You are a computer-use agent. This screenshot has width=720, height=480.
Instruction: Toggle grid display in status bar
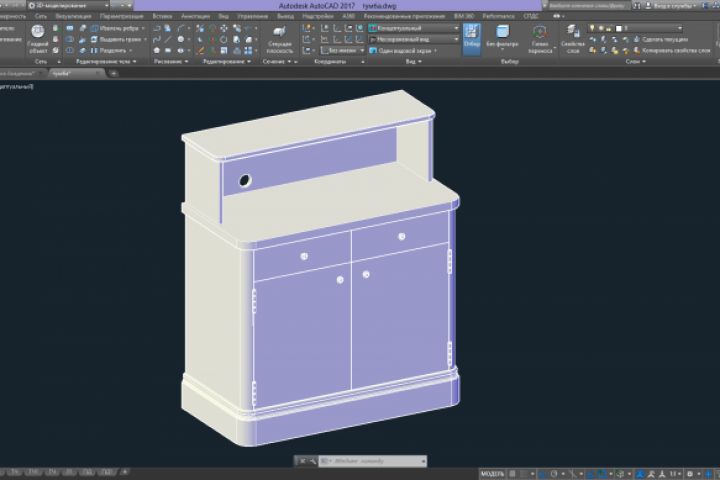click(x=512, y=474)
